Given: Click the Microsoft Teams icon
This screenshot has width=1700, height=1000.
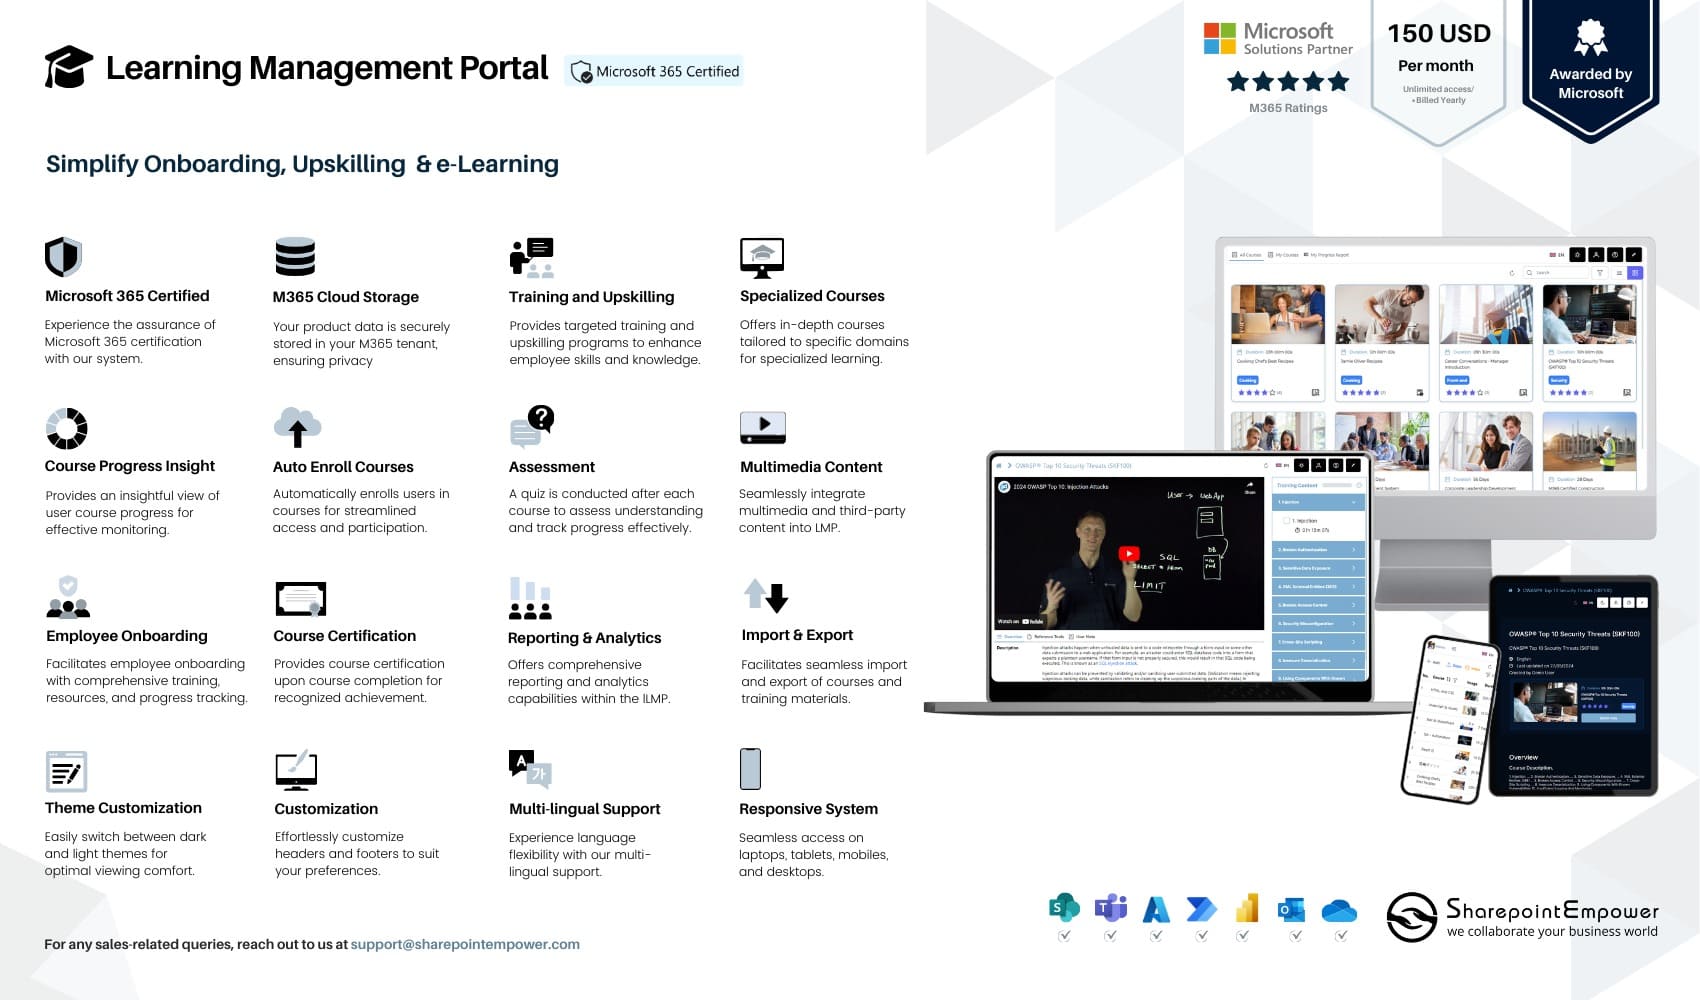Looking at the screenshot, I should 1110,907.
